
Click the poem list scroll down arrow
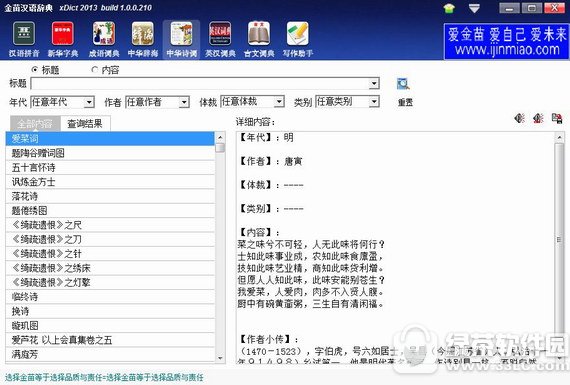[220, 358]
